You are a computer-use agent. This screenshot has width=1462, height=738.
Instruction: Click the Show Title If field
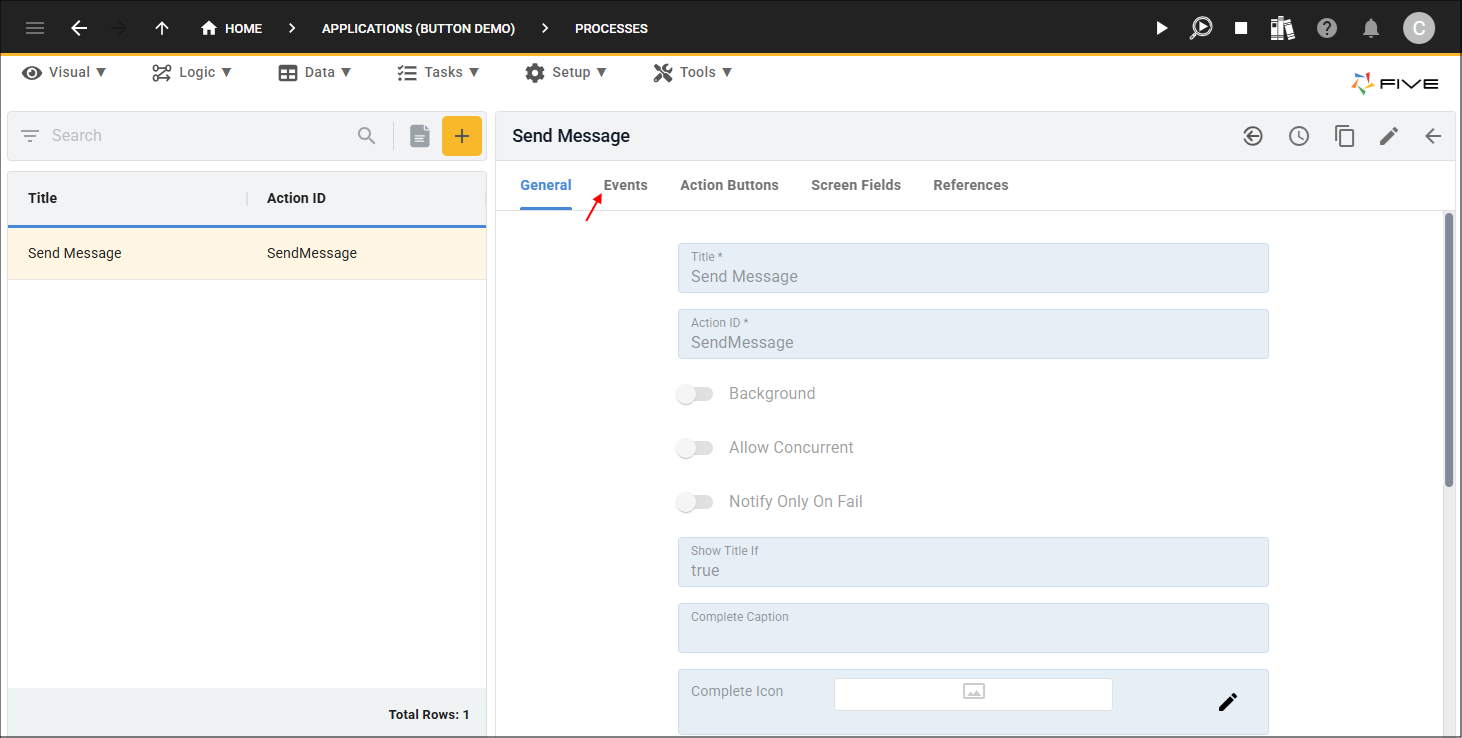973,562
